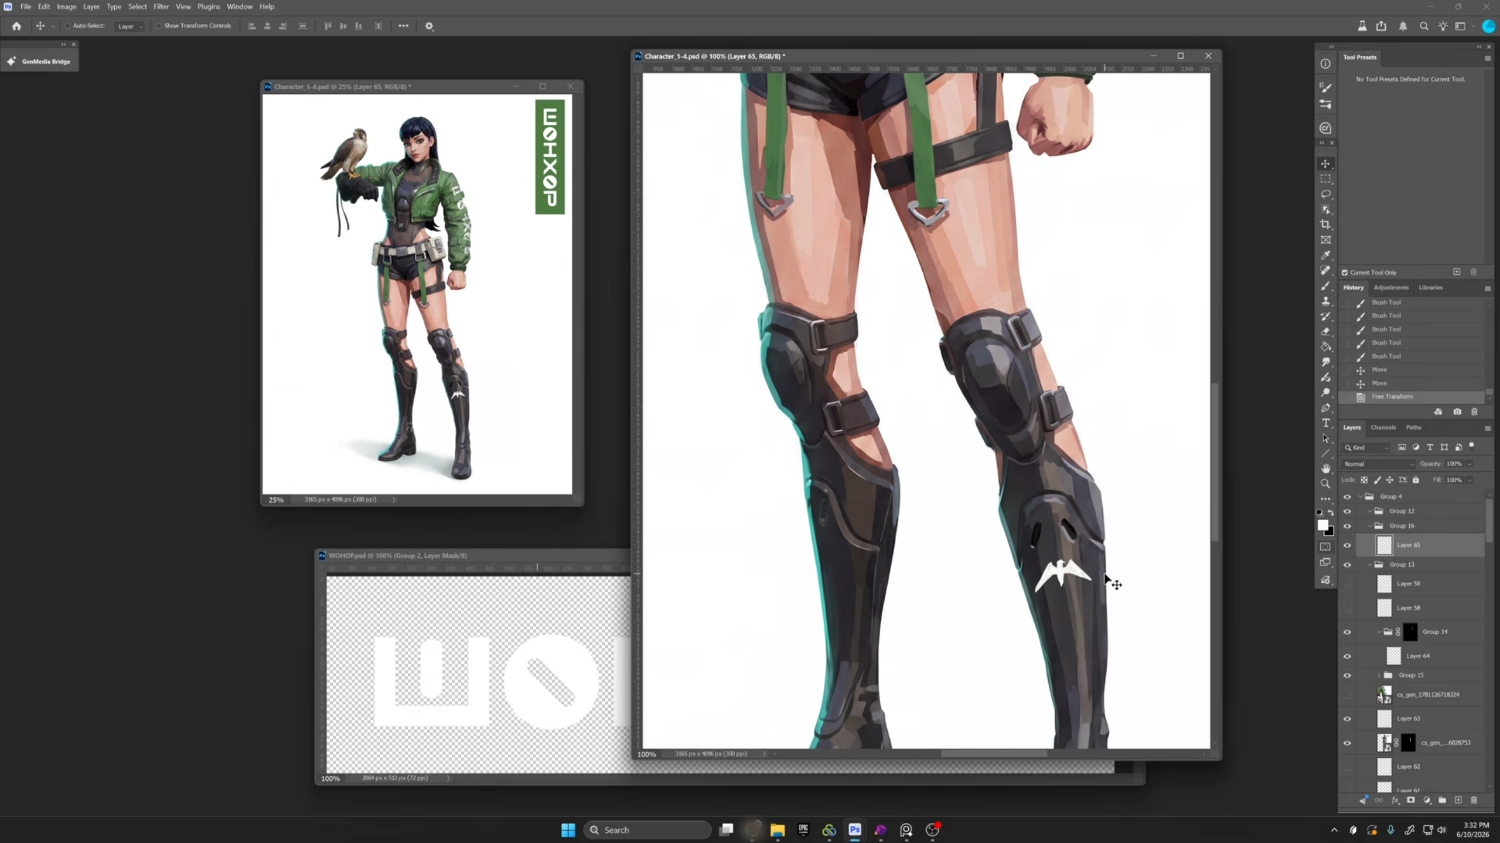Select the Hand tool
Image resolution: width=1500 pixels, height=843 pixels.
tap(1326, 468)
